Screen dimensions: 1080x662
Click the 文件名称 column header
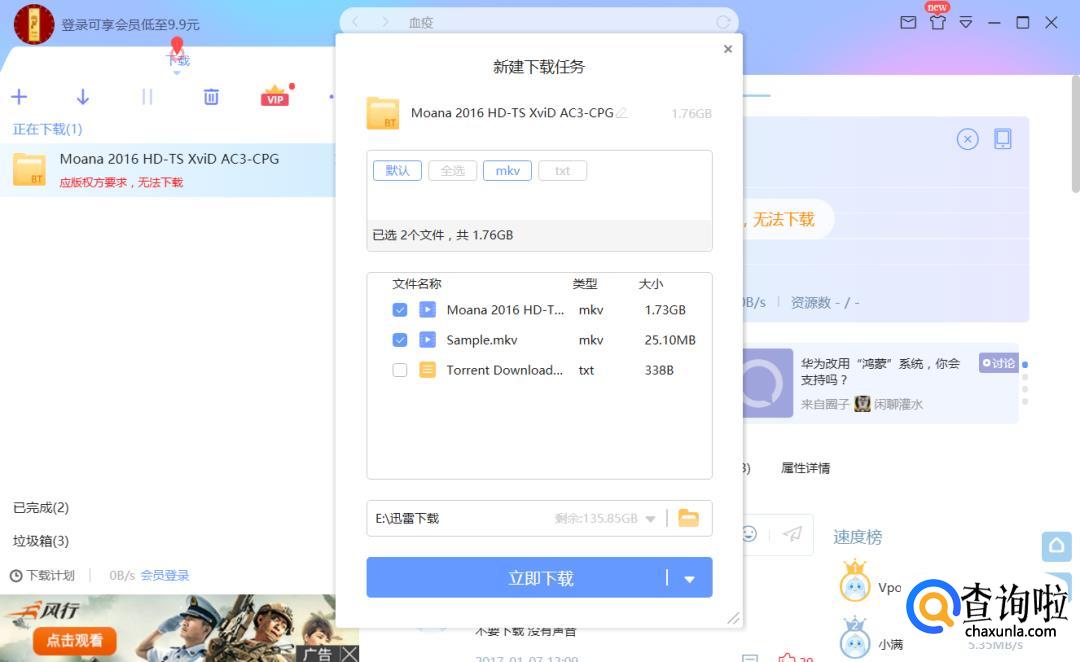pos(417,284)
